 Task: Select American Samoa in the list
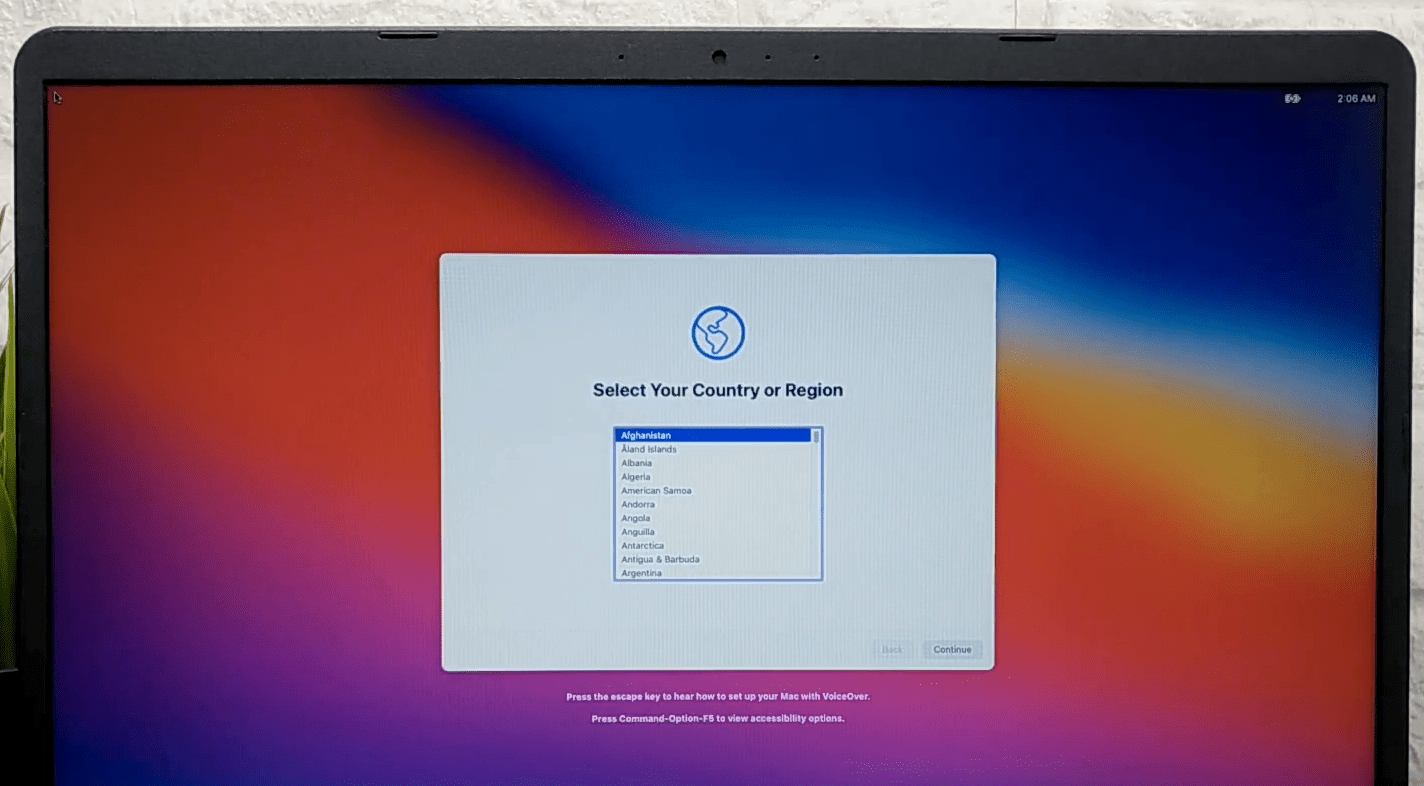713,491
